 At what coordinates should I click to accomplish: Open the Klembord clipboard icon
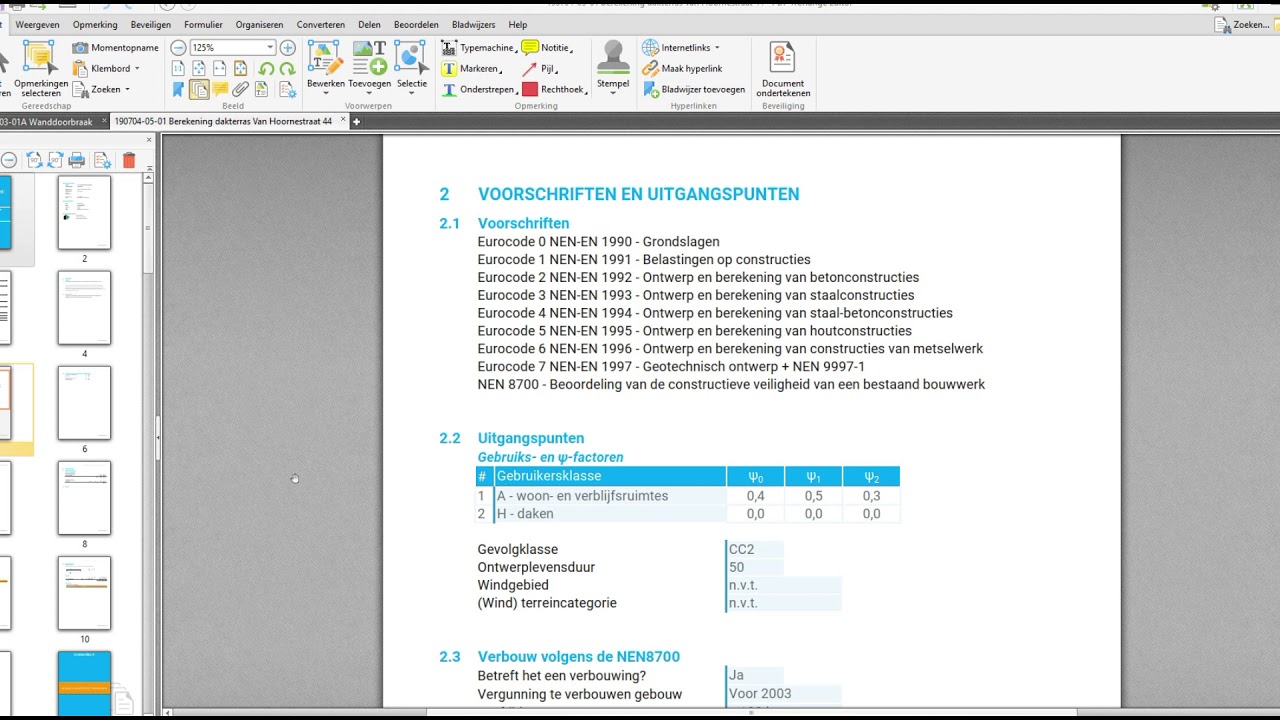(x=80, y=68)
